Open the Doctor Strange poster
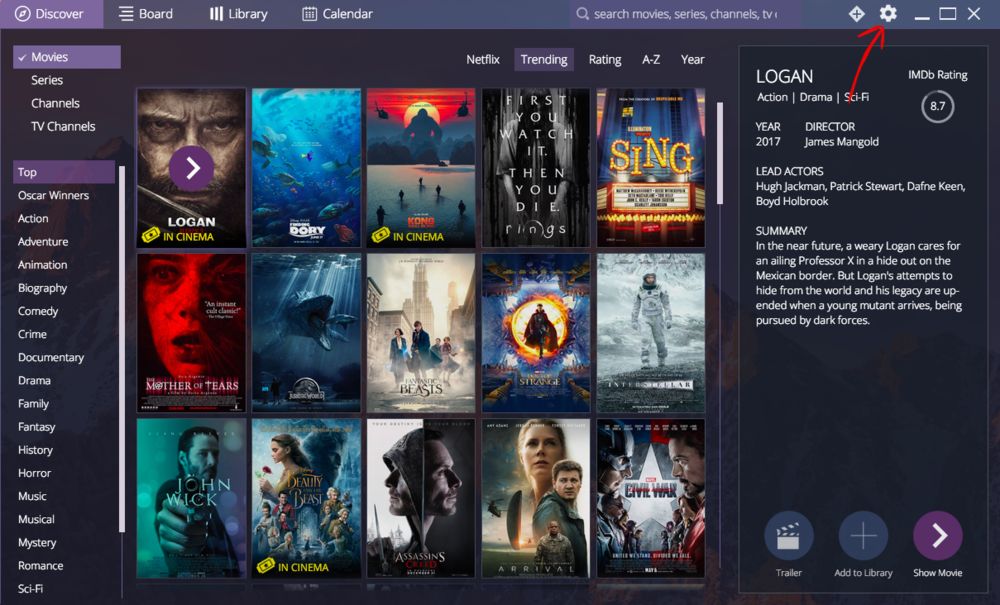This screenshot has height=605, width=1000. [x=536, y=333]
